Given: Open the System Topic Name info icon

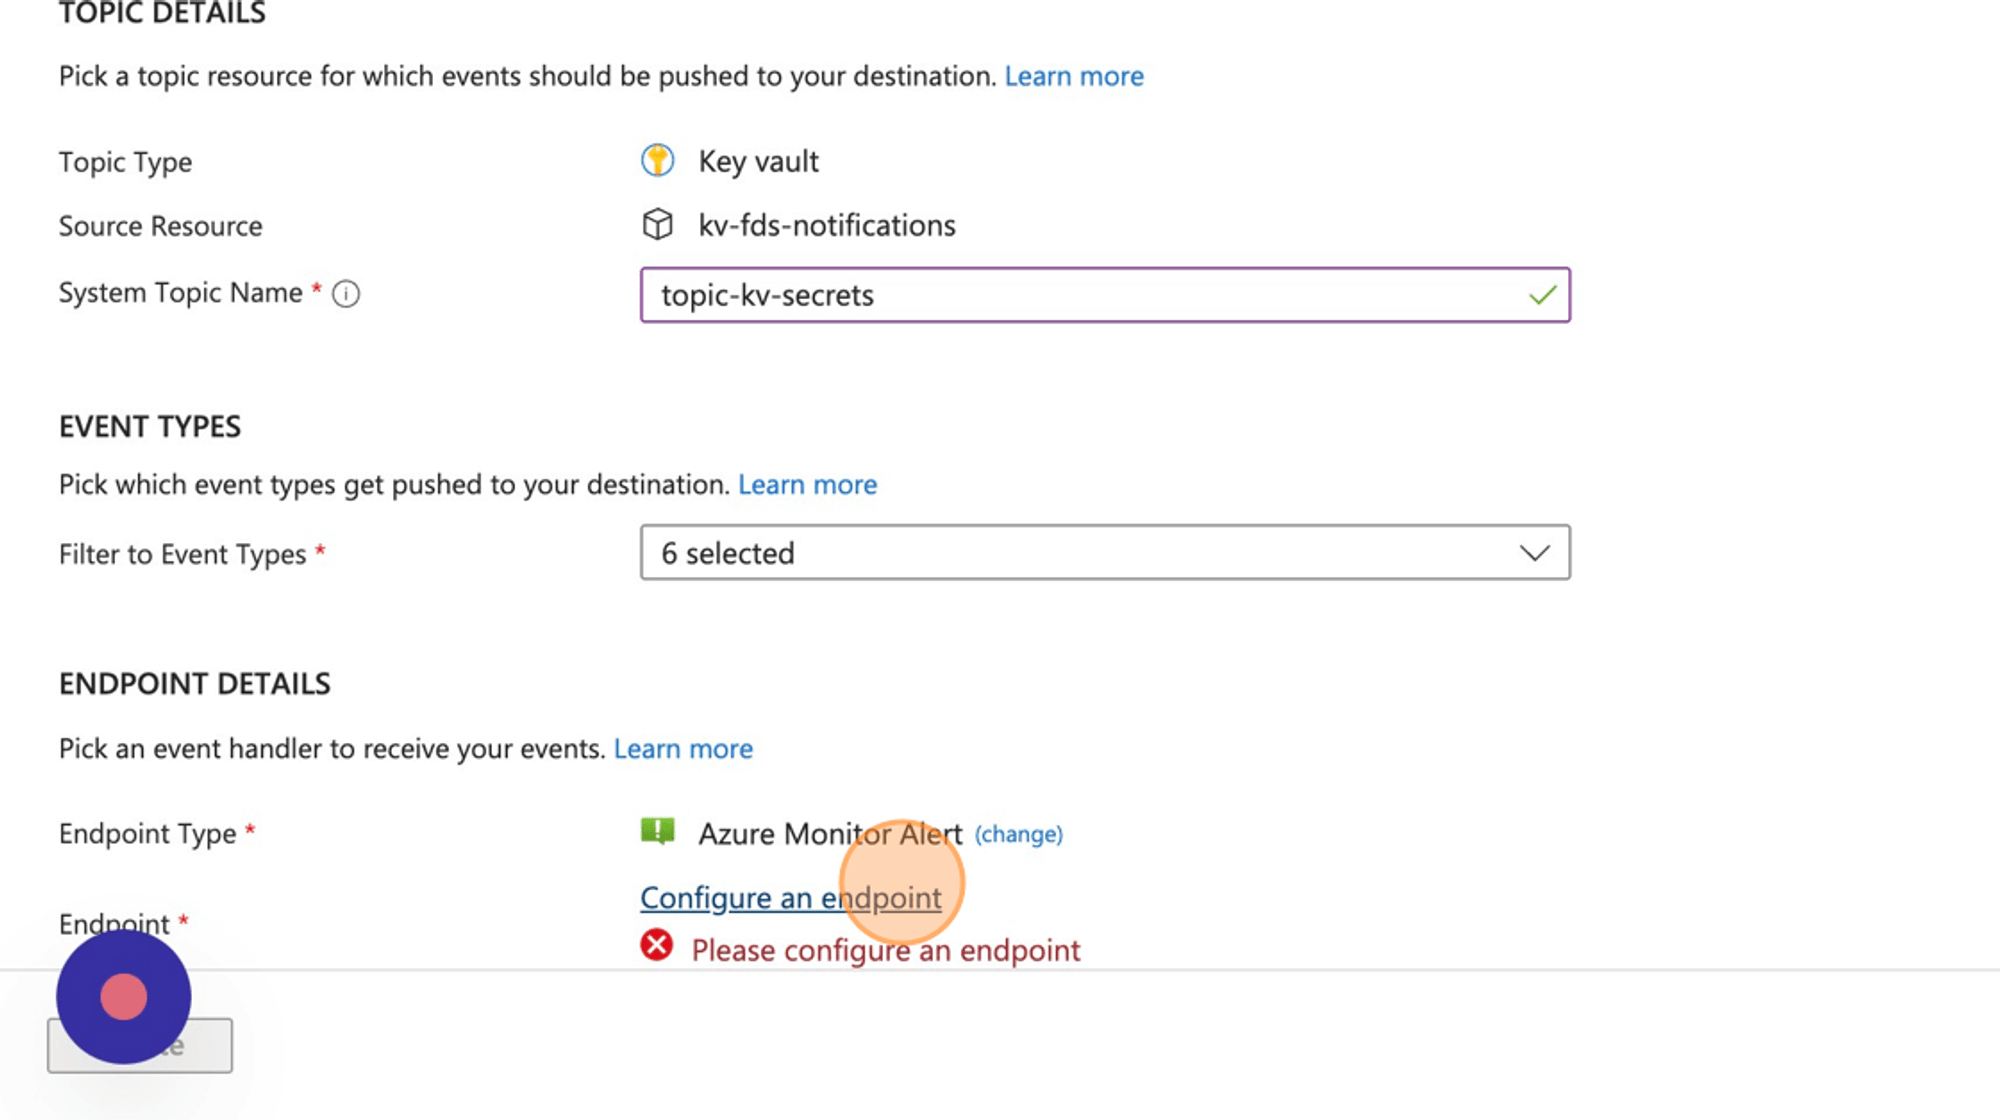Looking at the screenshot, I should (346, 294).
